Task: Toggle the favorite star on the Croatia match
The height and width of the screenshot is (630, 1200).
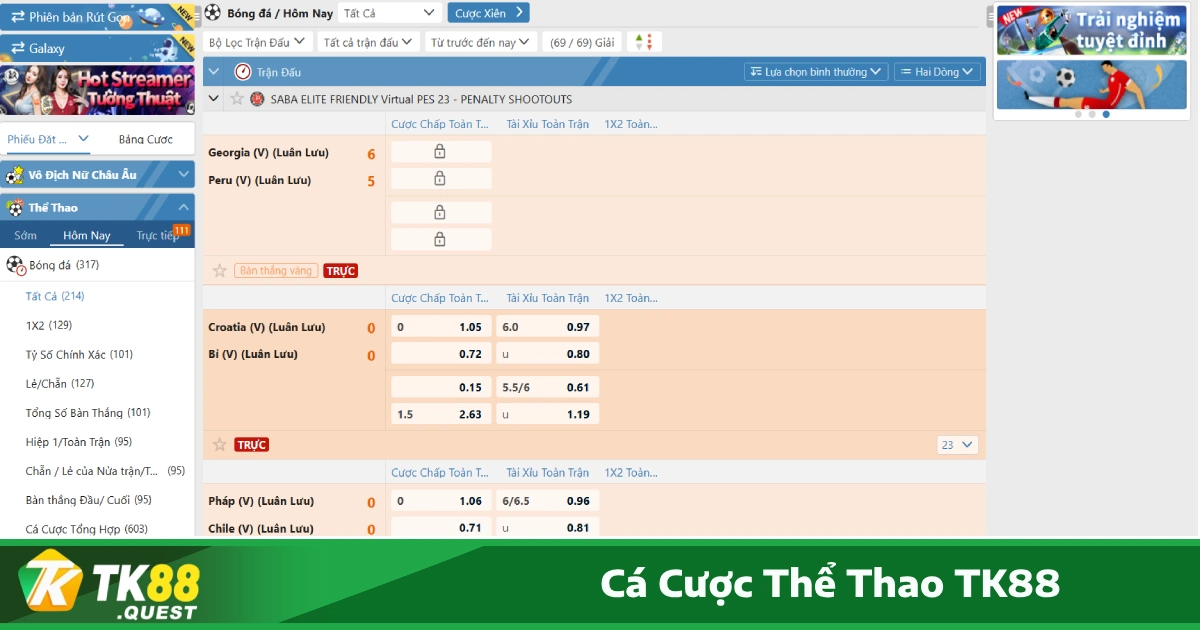Action: 219,270
